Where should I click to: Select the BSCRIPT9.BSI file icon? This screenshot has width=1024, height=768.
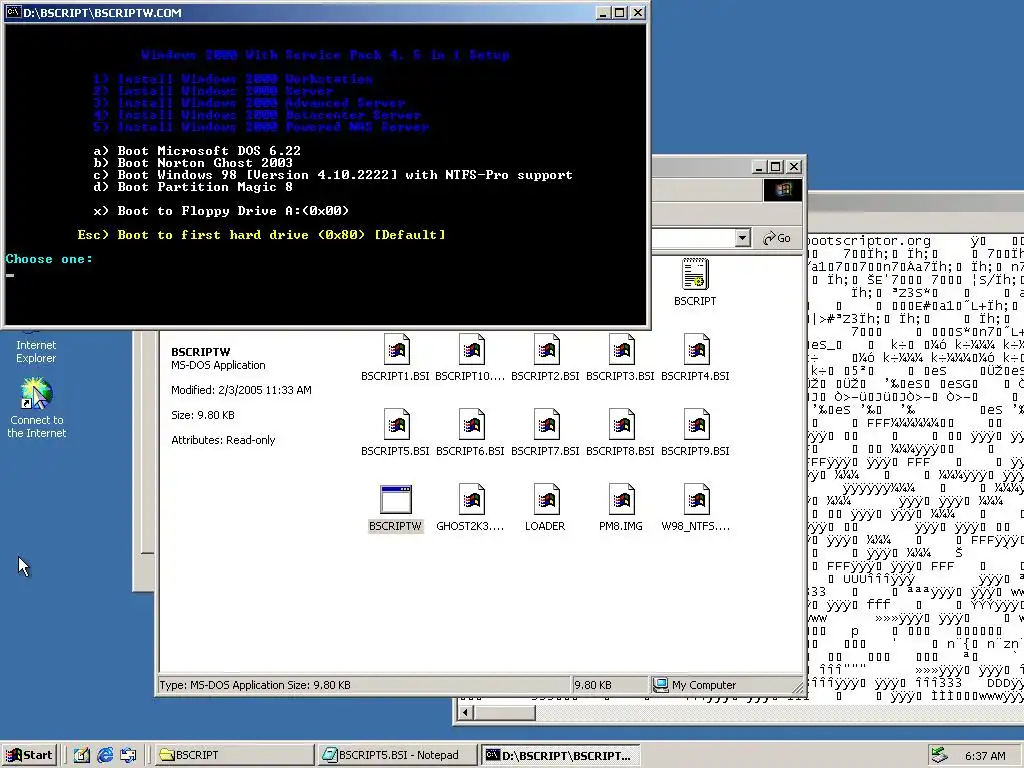(696, 424)
